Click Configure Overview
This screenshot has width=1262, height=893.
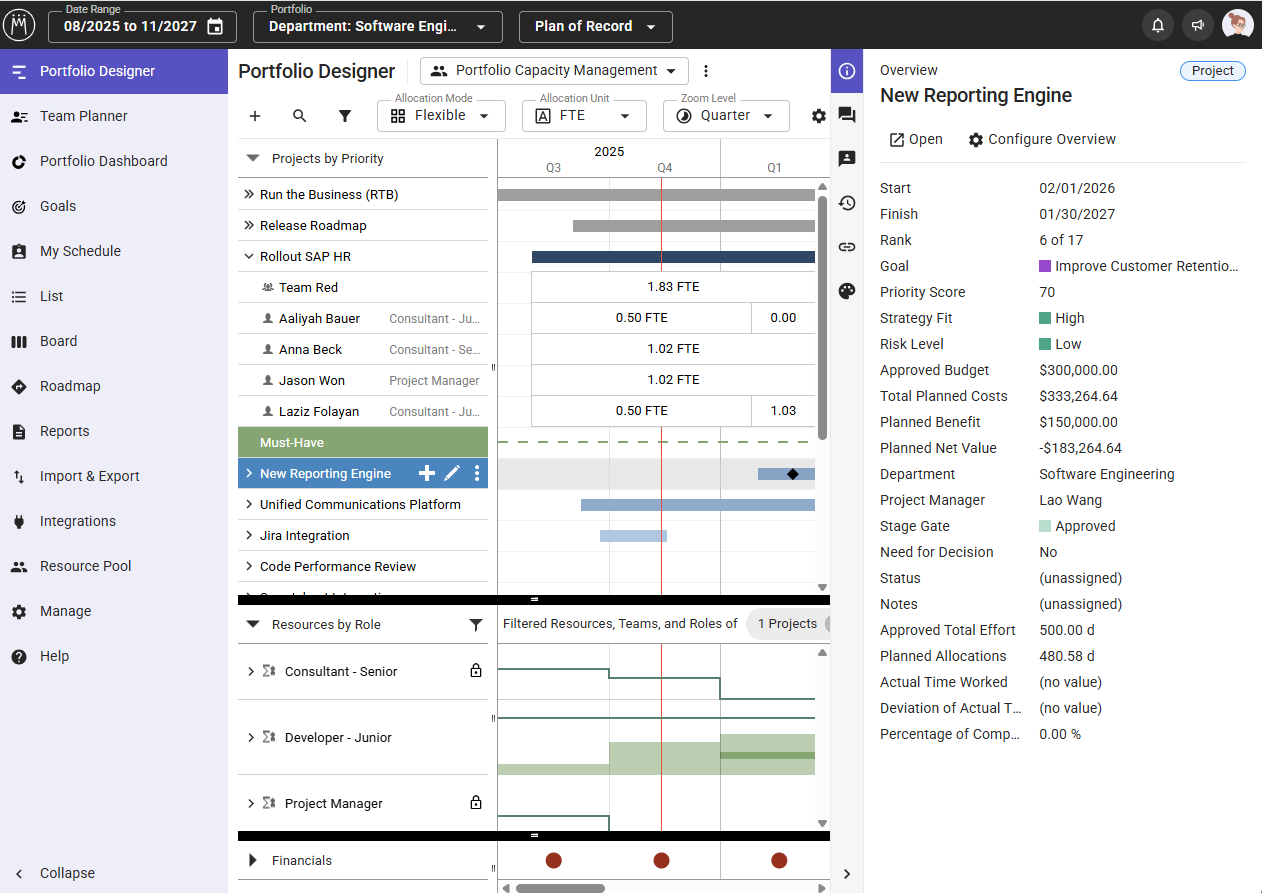[1041, 140]
